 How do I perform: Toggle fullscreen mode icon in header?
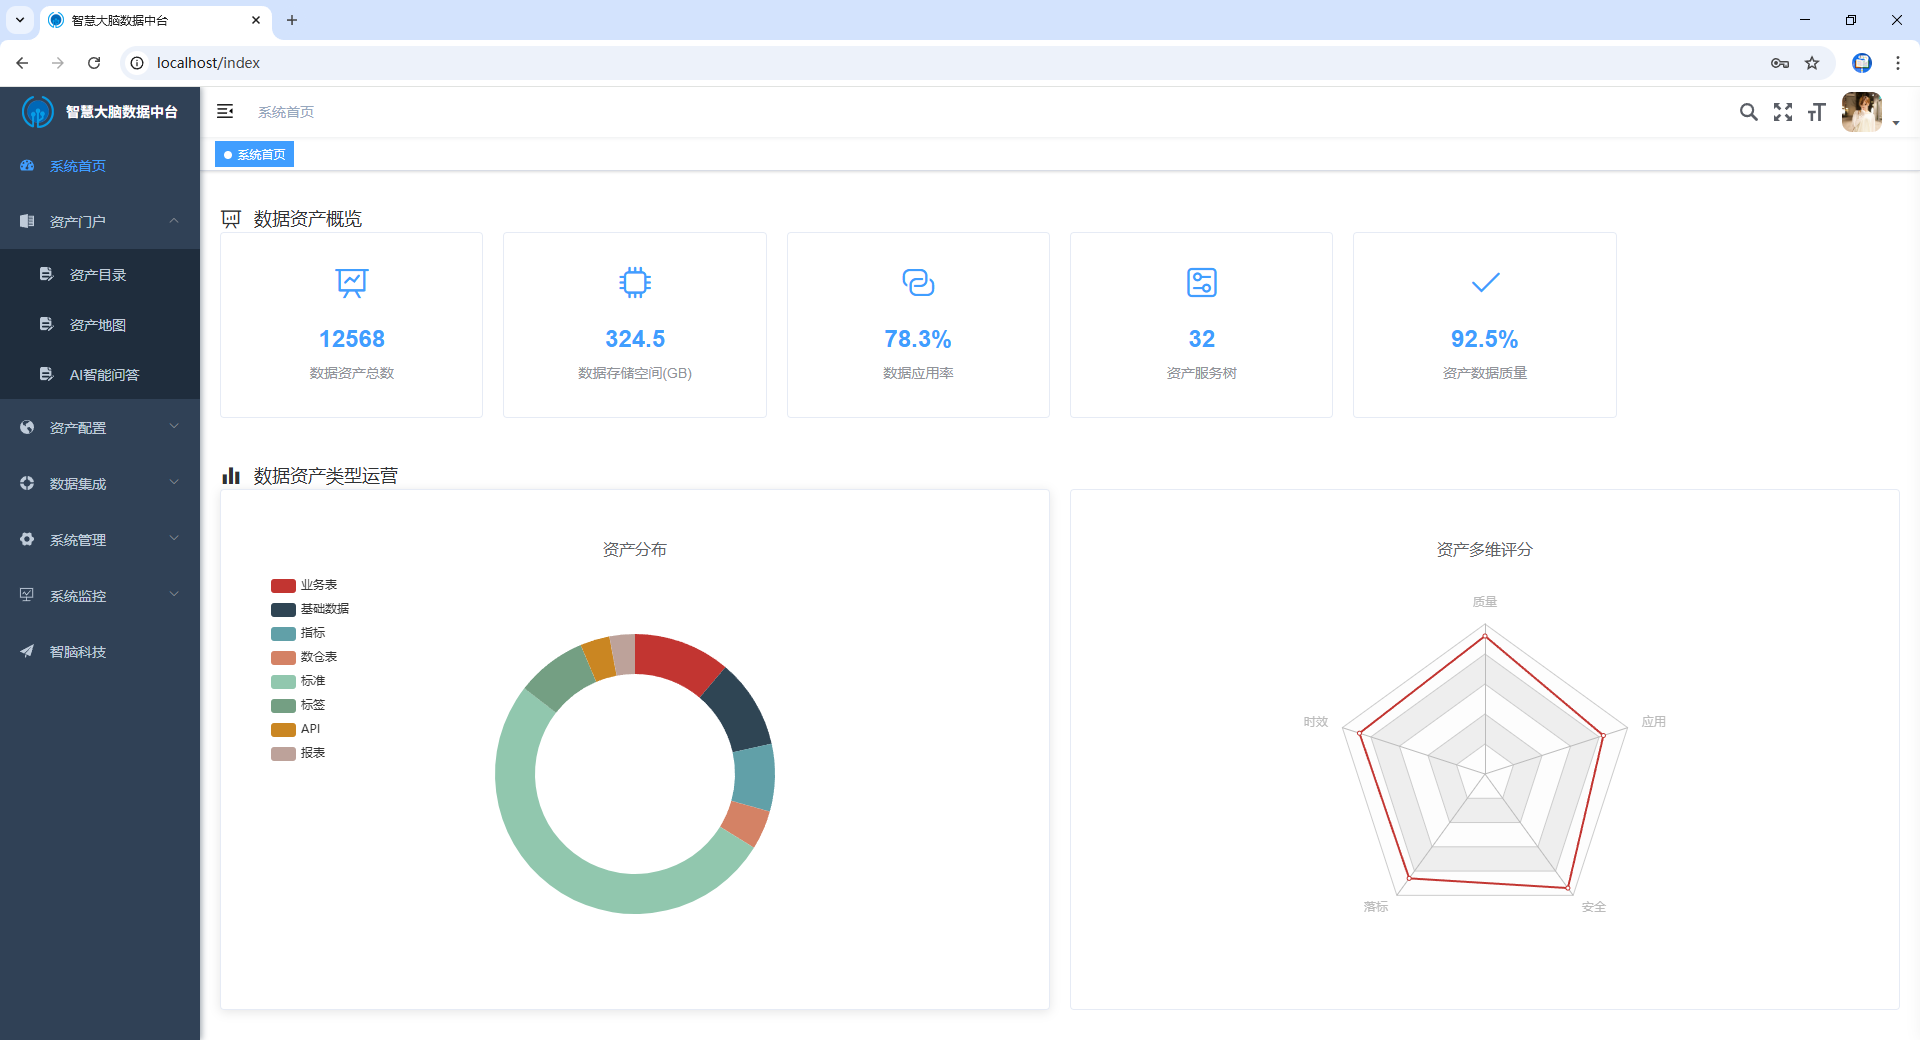coord(1783,112)
